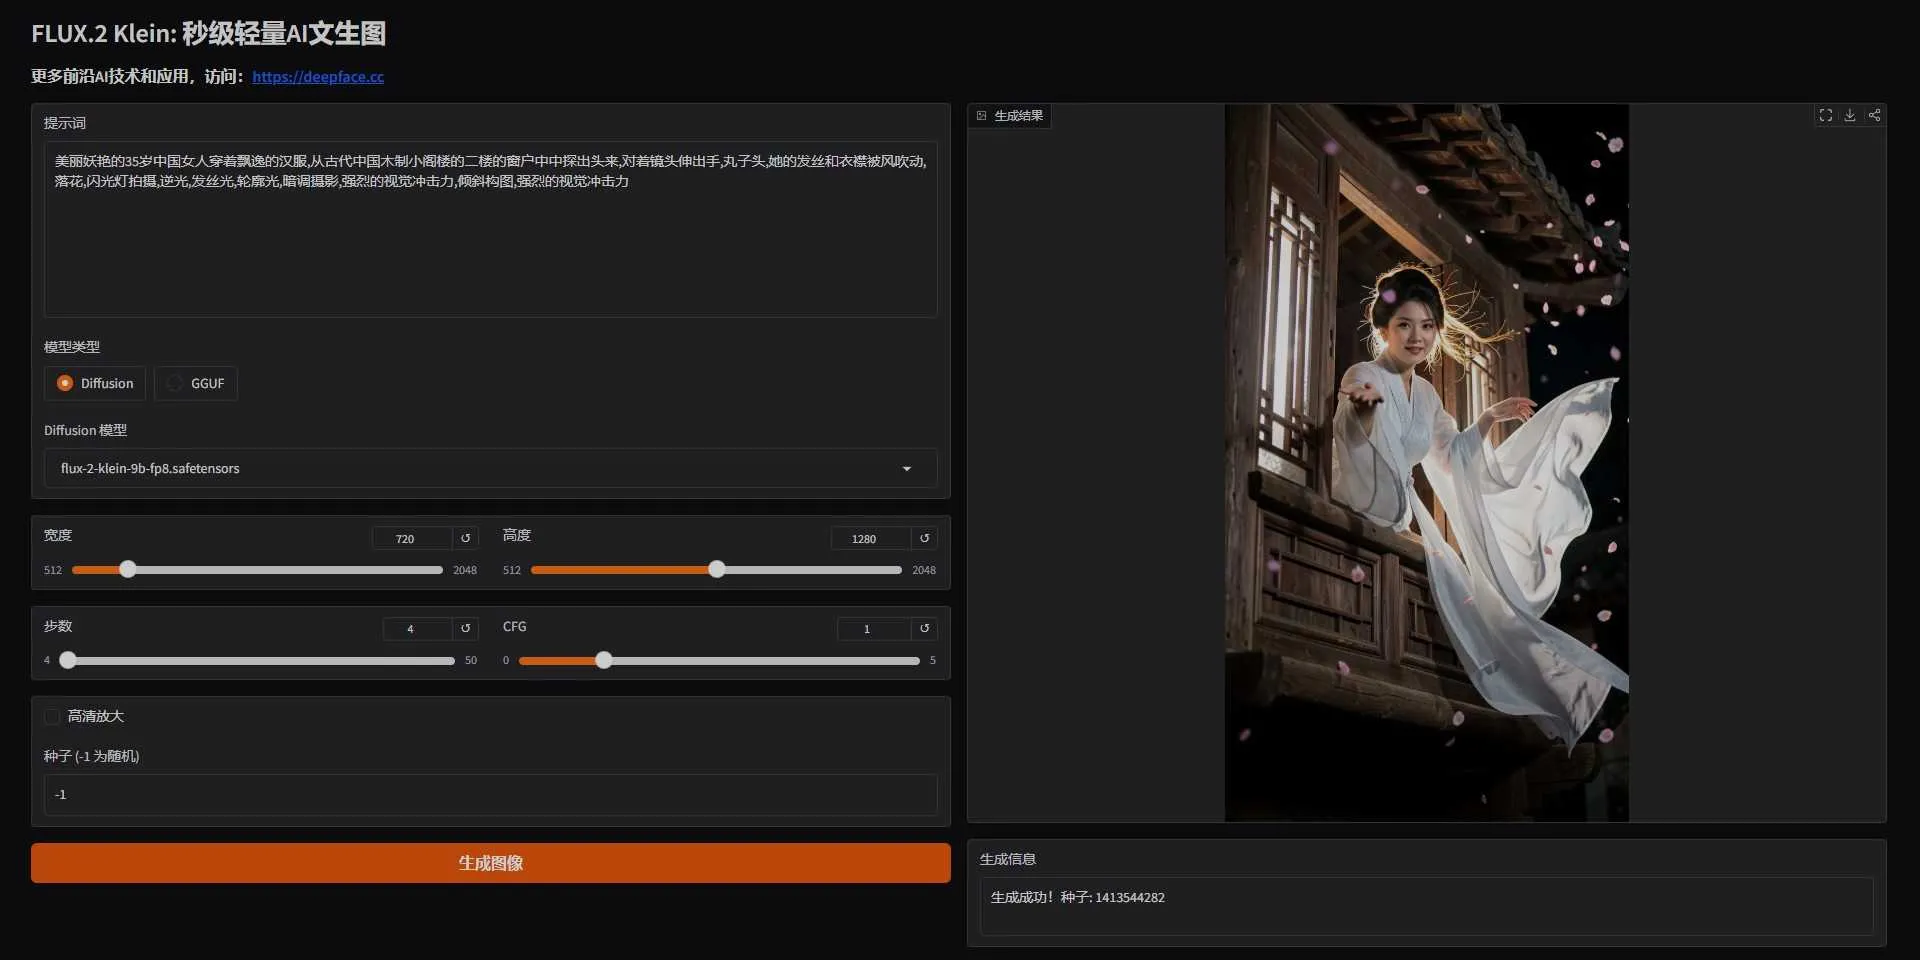Image resolution: width=1920 pixels, height=960 pixels.
Task: Expand the Diffusion 模型 selector arrow
Action: coord(907,468)
